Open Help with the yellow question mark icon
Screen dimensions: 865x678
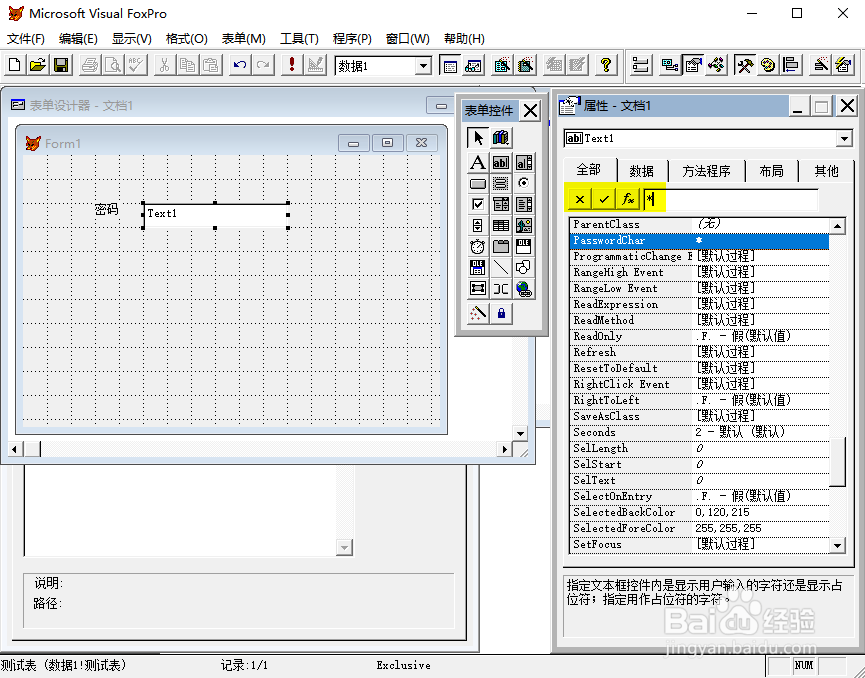pyautogui.click(x=606, y=66)
